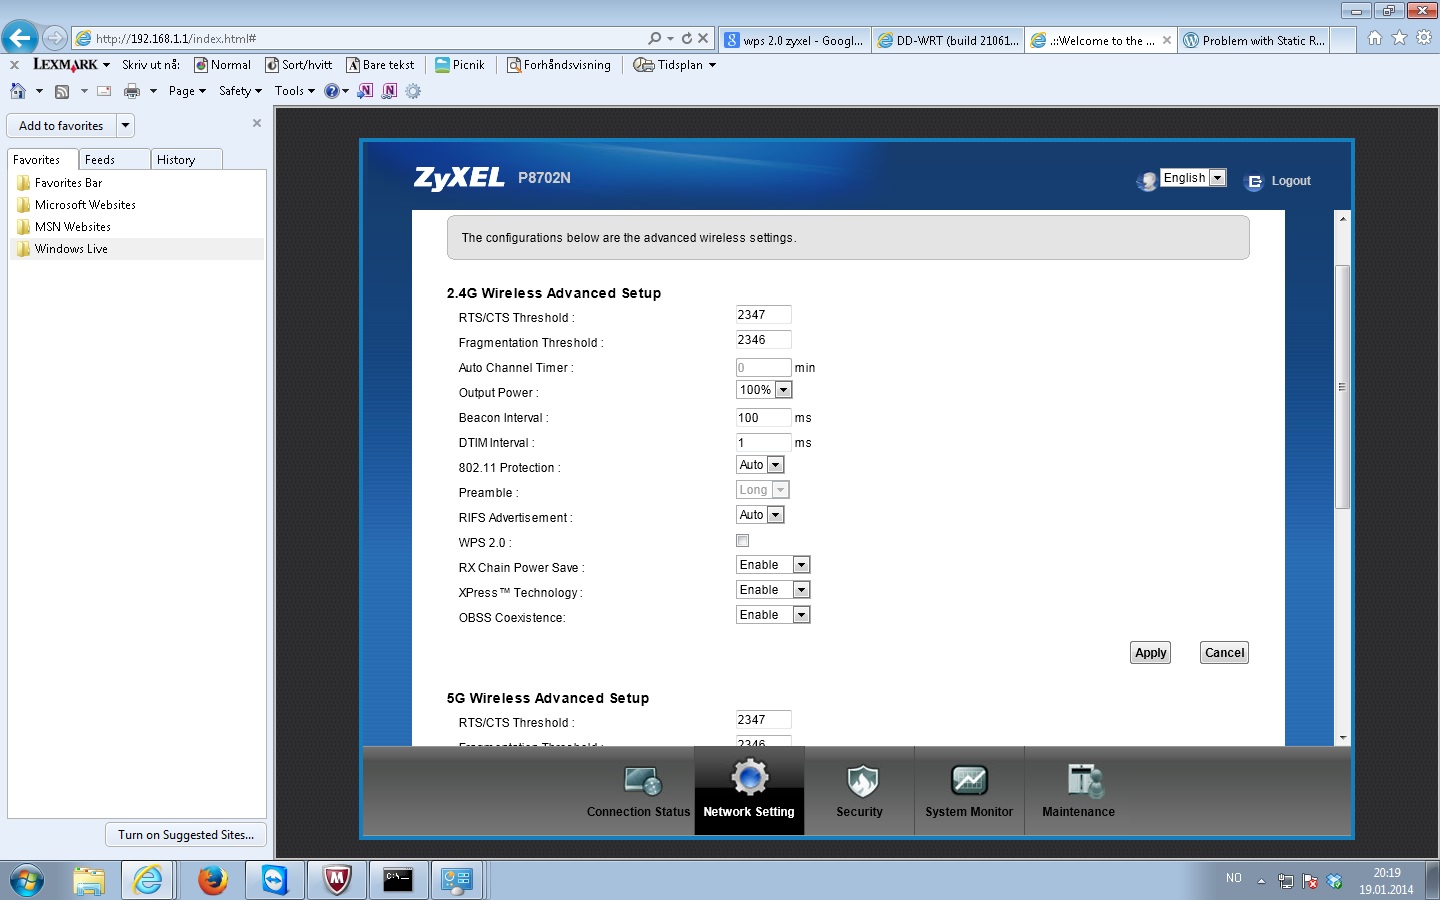The width and height of the screenshot is (1440, 900).
Task: Click Forhåndsvisning in Lexmark toolbar
Action: tap(559, 65)
